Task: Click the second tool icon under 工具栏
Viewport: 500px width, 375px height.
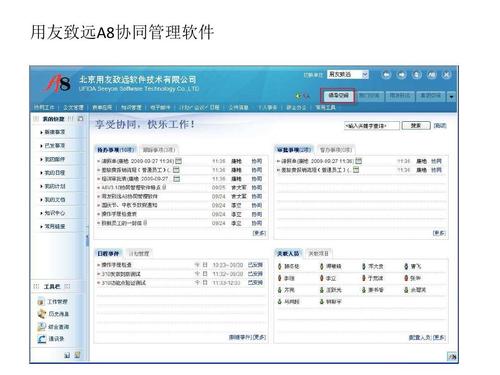Action: point(41,314)
